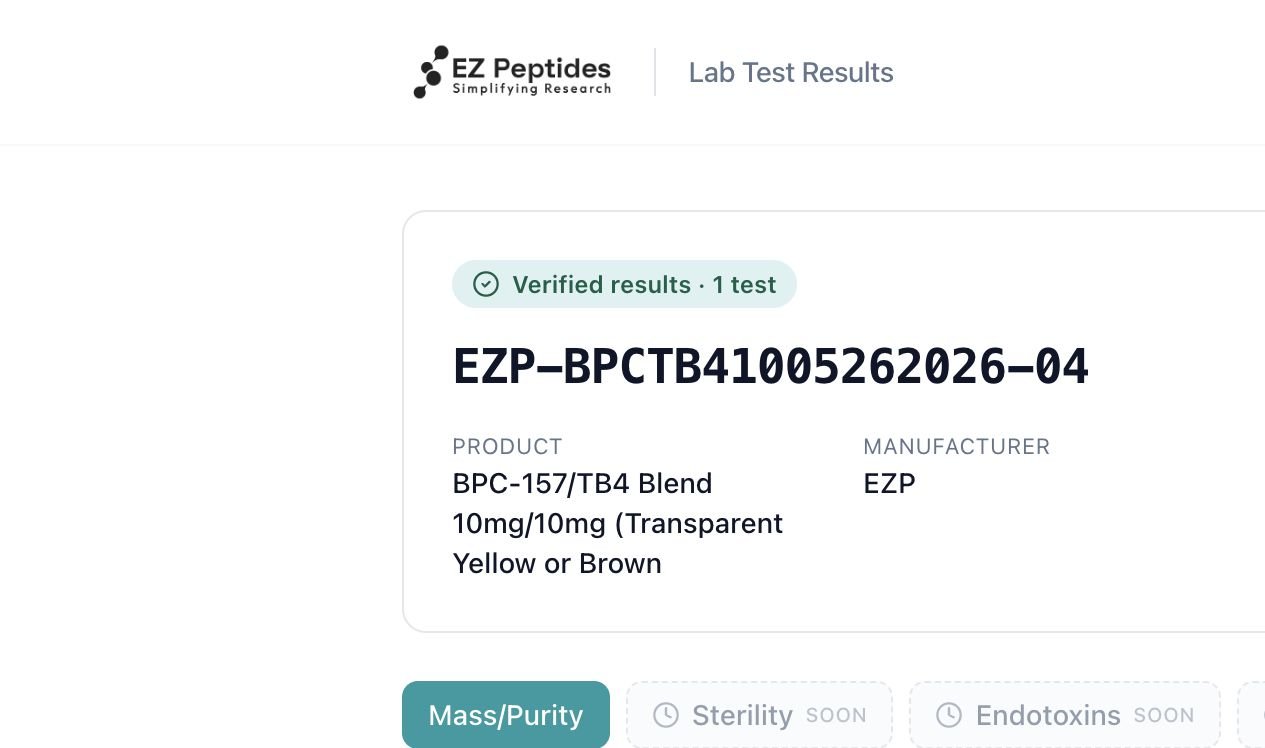This screenshot has height=748, width=1265.
Task: Switch to the Endotoxins tab
Action: (x=1065, y=715)
